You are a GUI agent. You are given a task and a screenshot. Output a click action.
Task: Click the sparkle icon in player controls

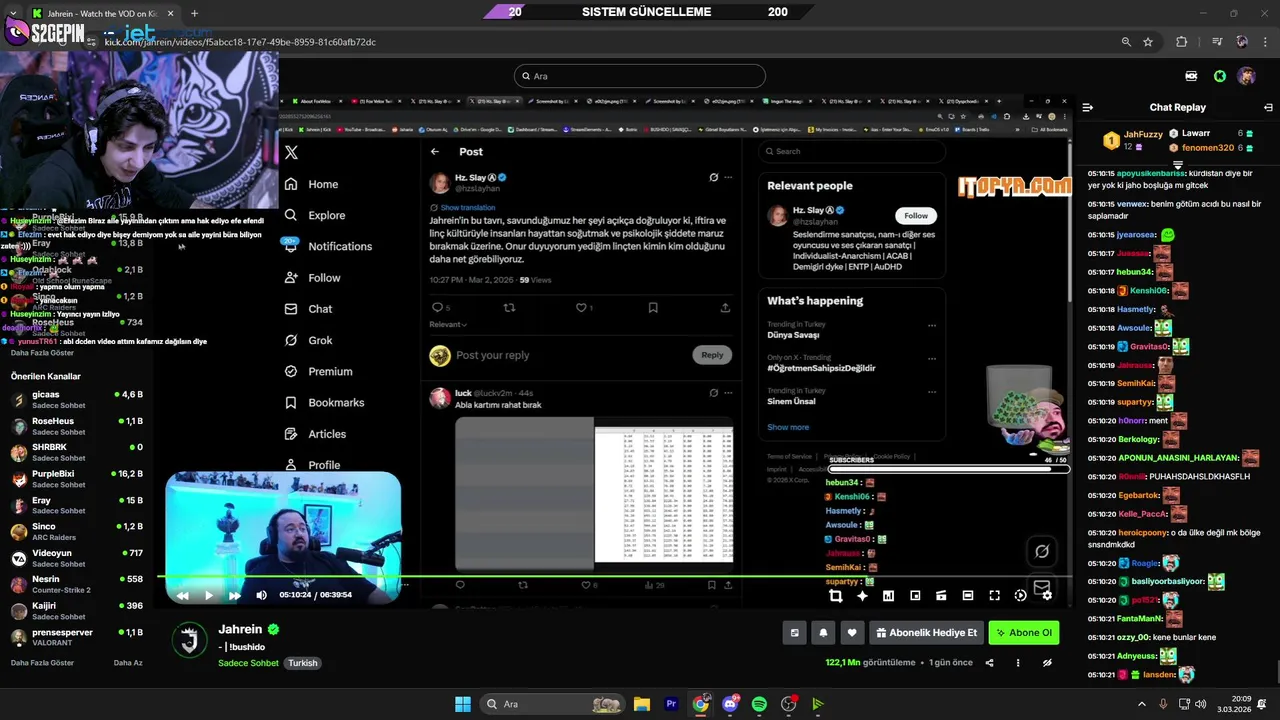click(x=862, y=595)
